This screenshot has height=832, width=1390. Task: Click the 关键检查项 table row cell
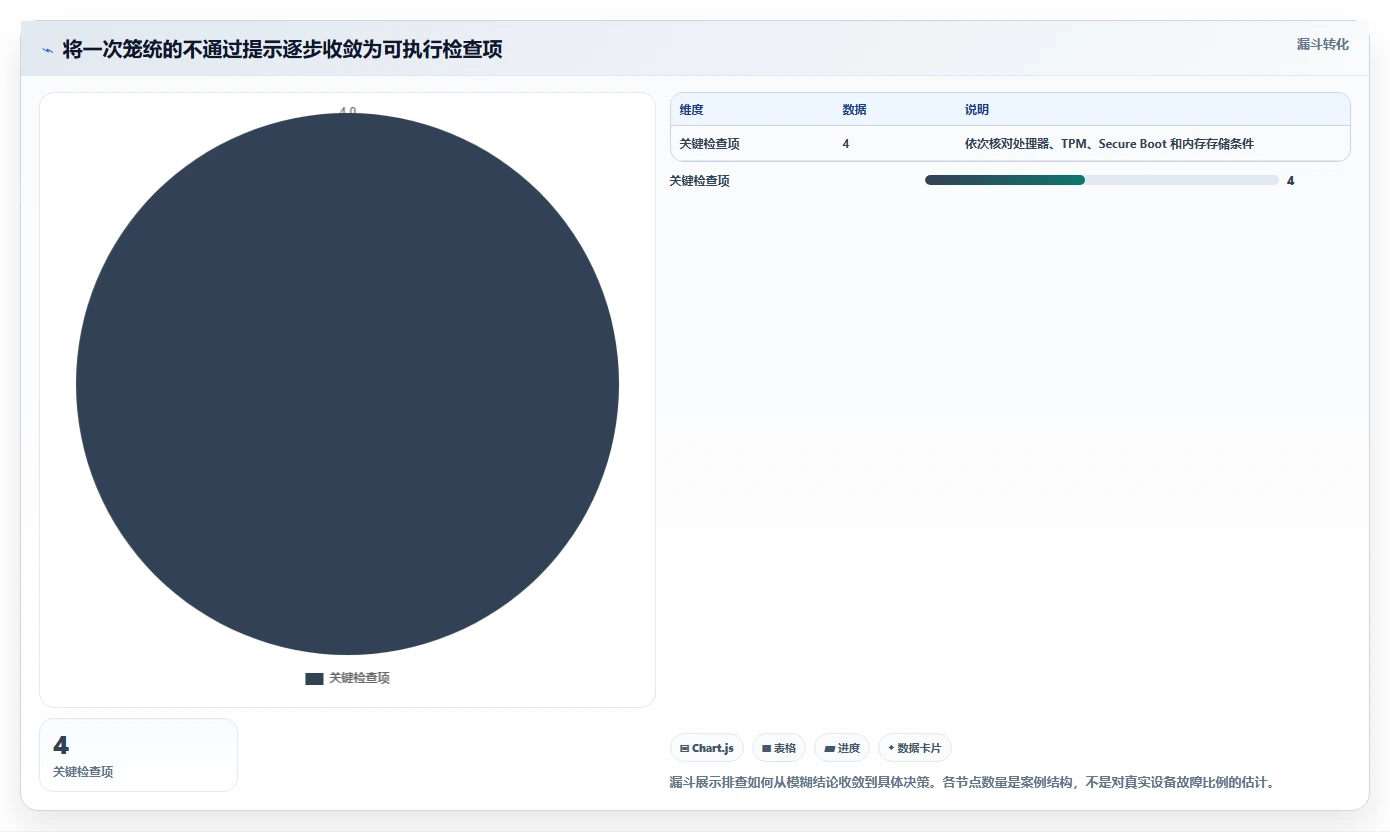click(x=710, y=144)
